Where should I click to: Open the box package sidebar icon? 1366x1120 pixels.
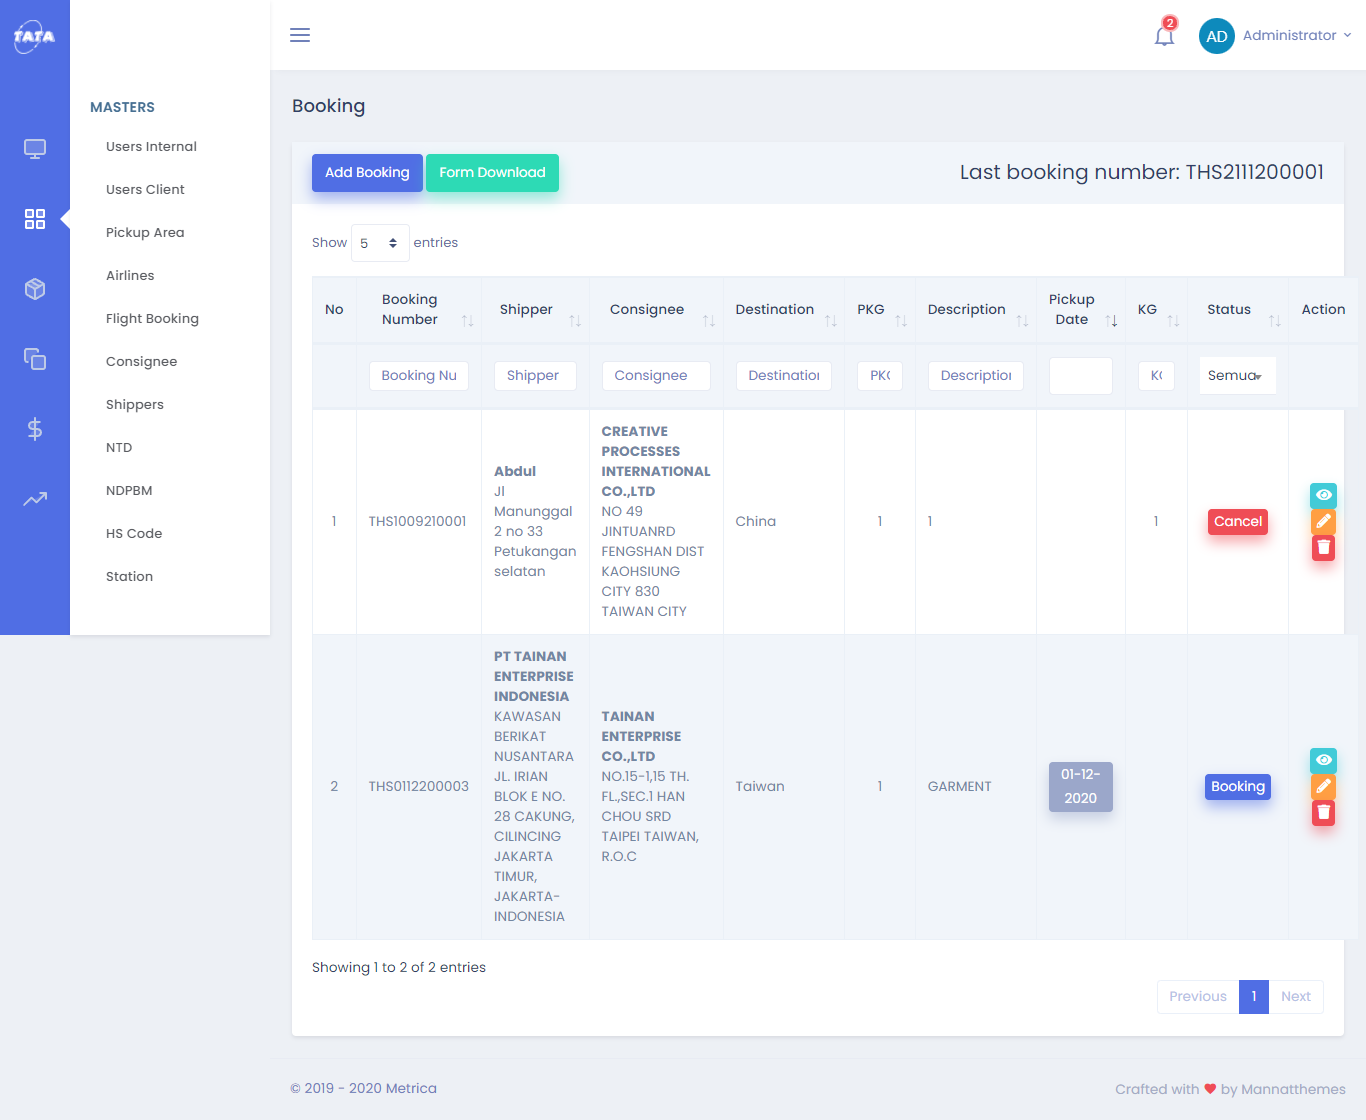[35, 289]
